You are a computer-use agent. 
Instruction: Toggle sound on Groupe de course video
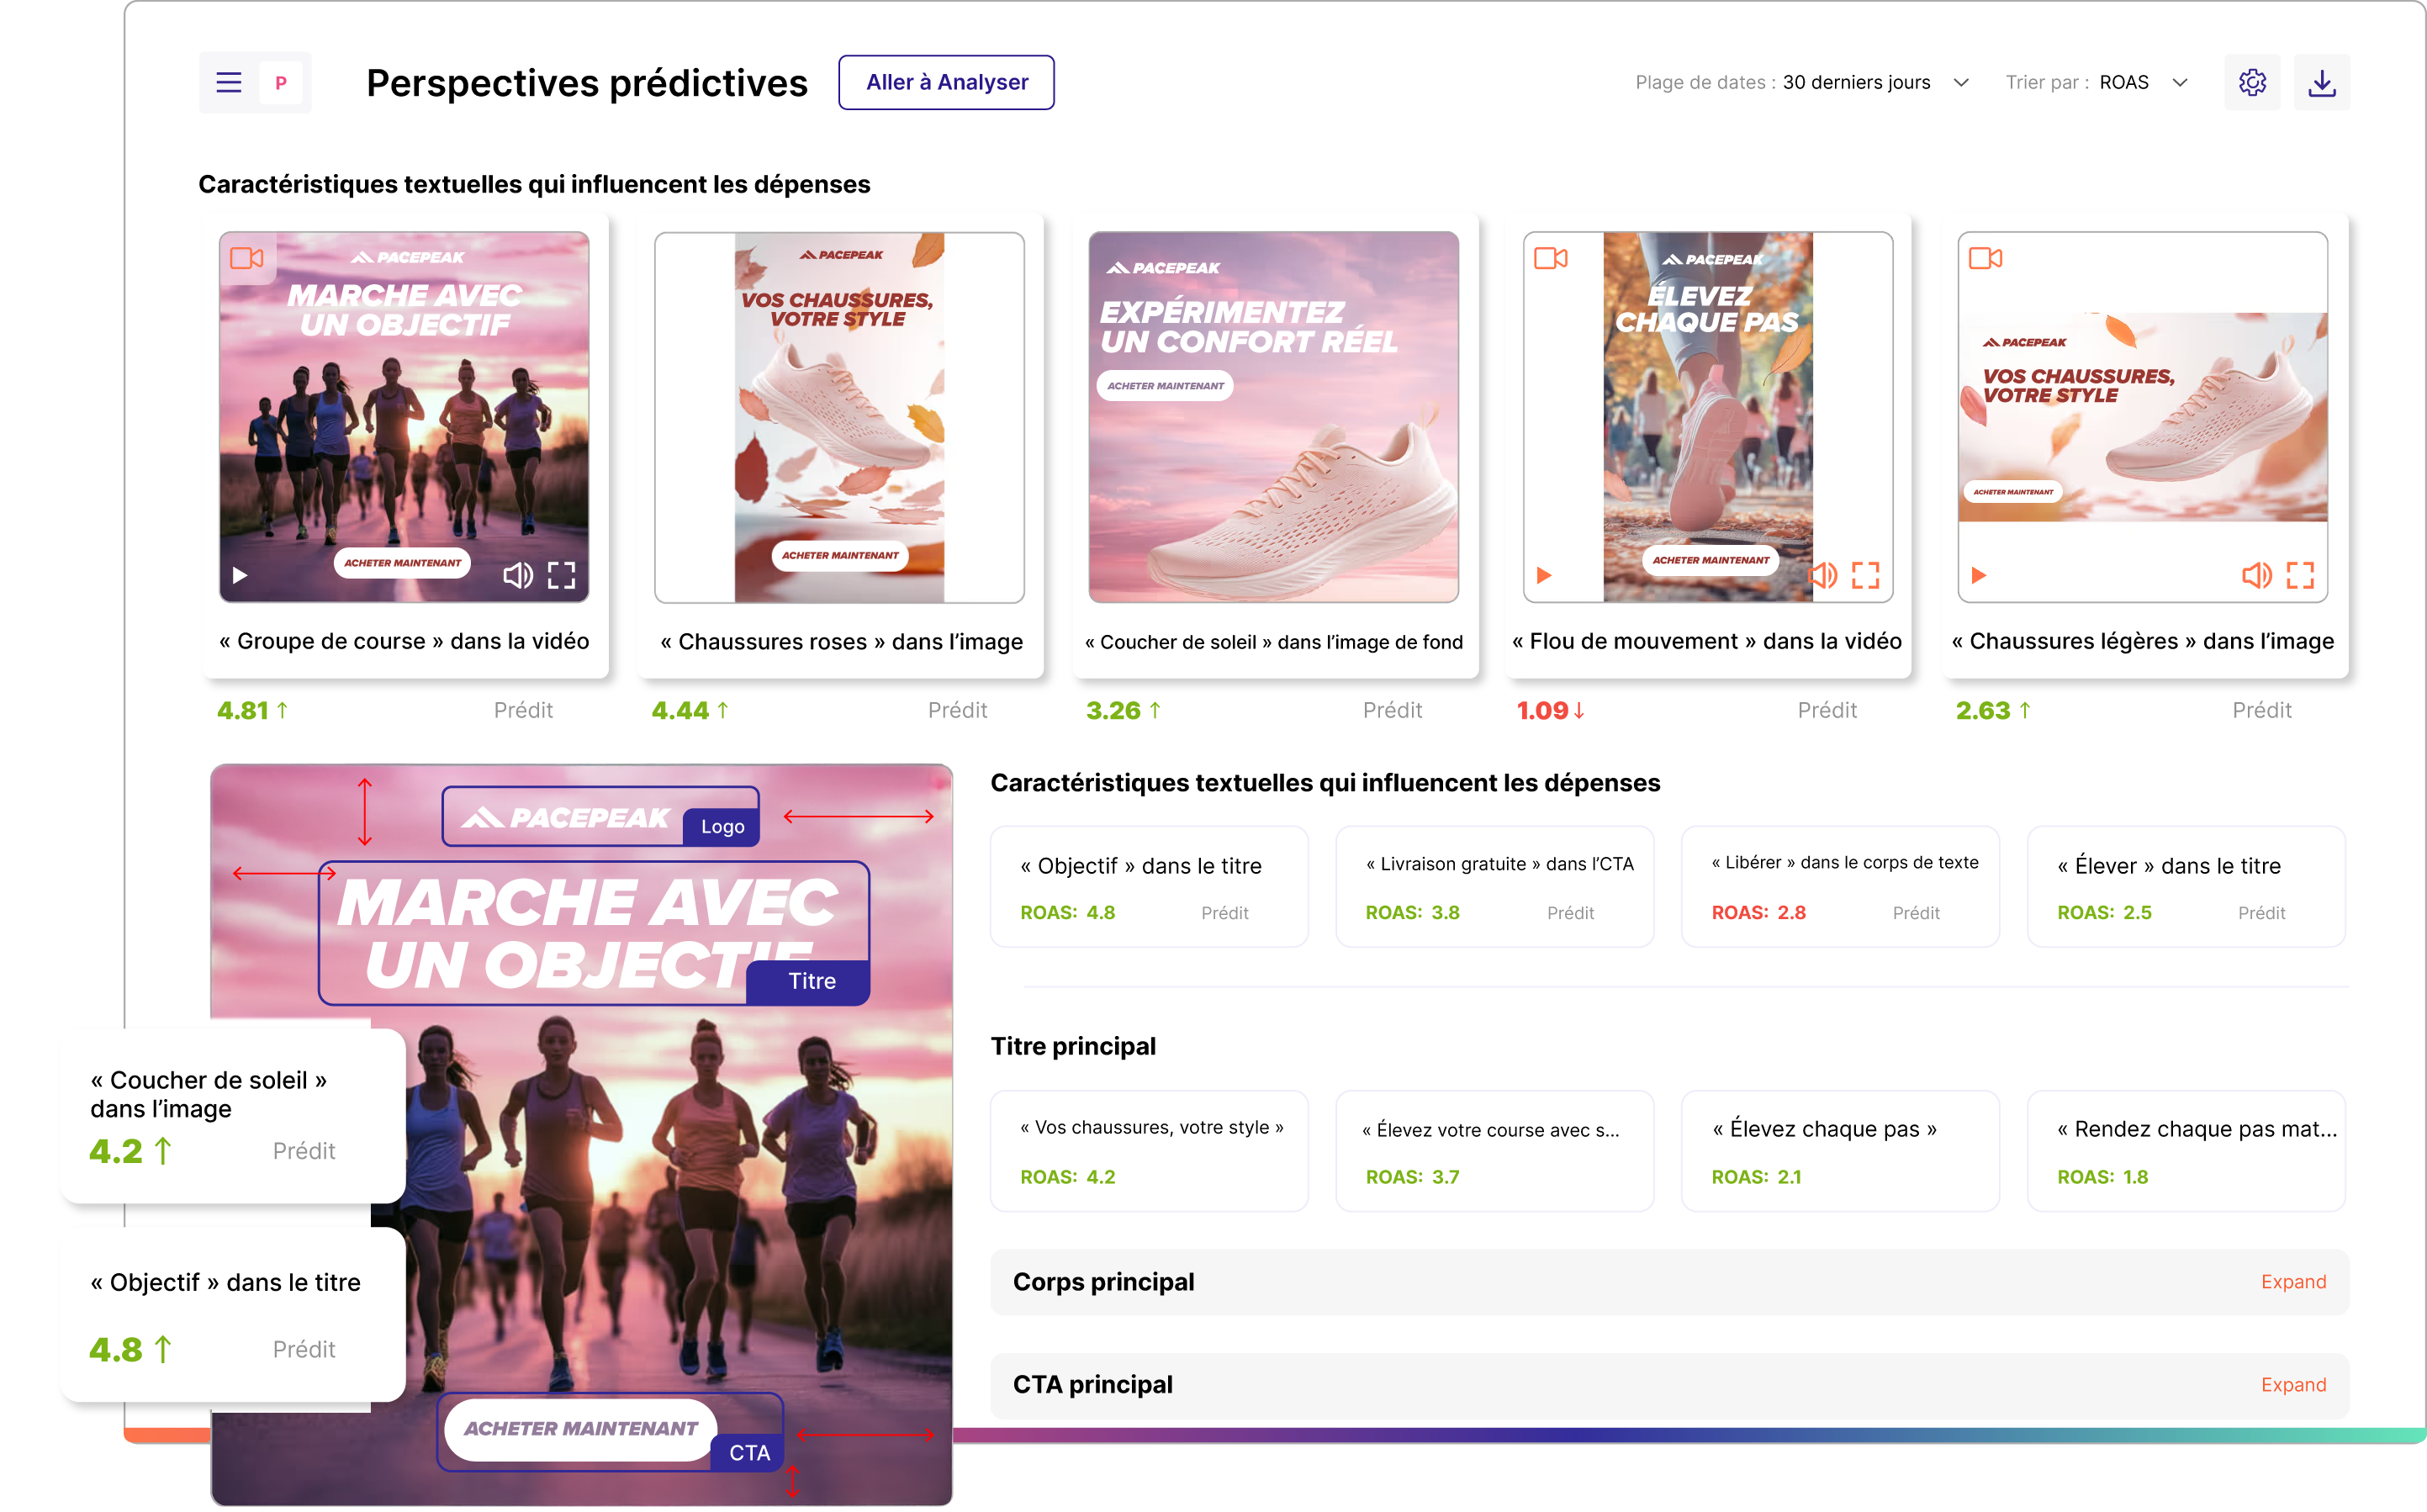point(517,575)
